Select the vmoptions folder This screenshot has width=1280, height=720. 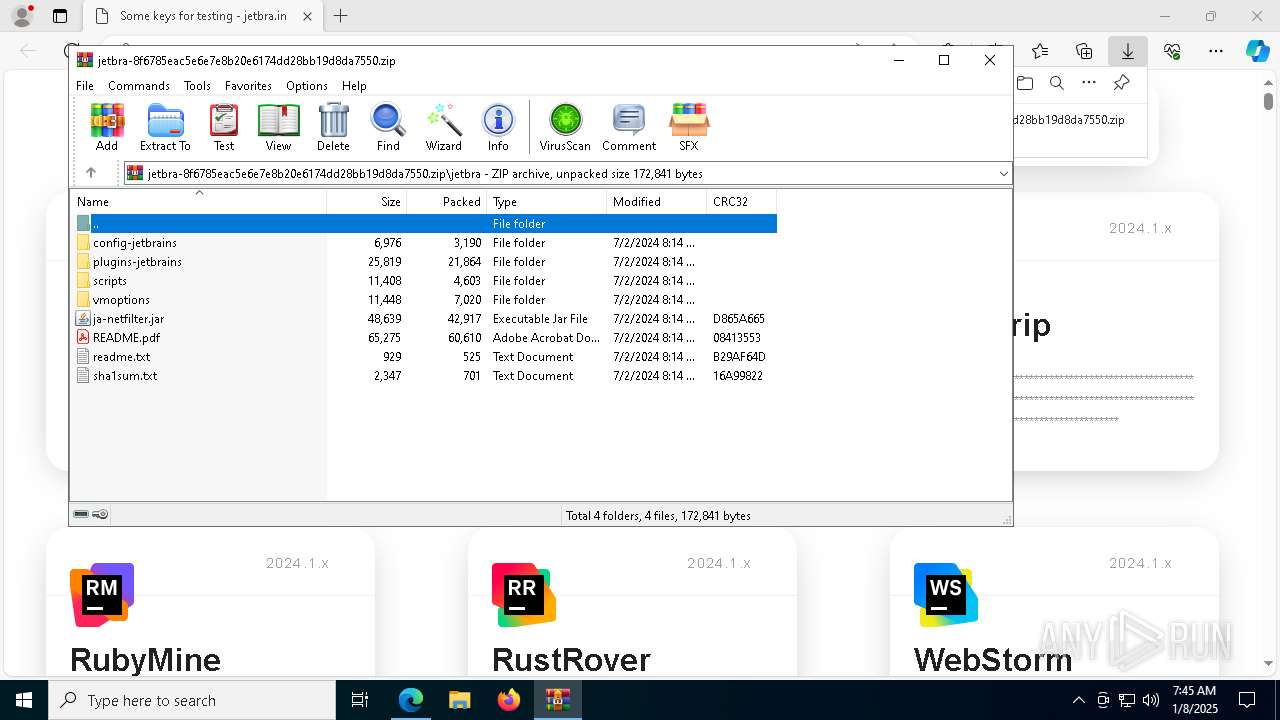[425, 300]
